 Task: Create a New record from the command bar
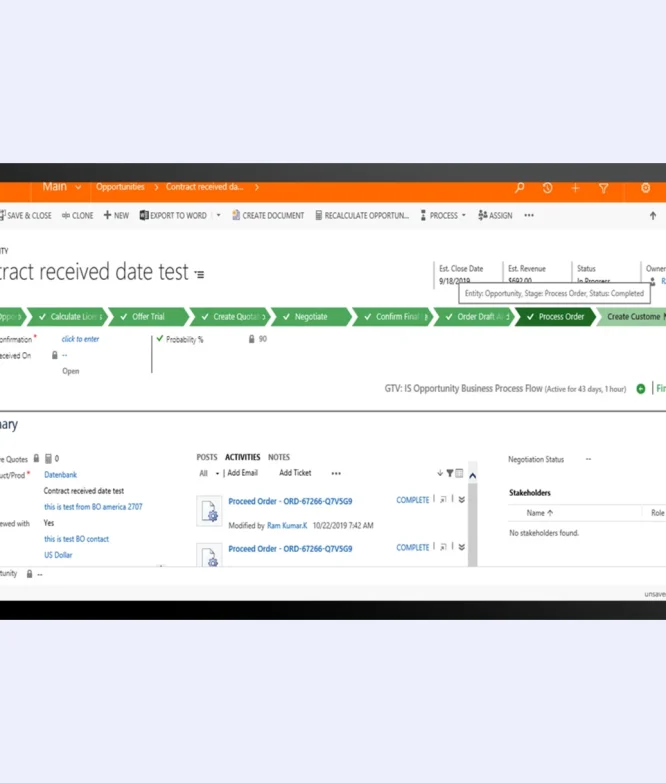pos(116,215)
